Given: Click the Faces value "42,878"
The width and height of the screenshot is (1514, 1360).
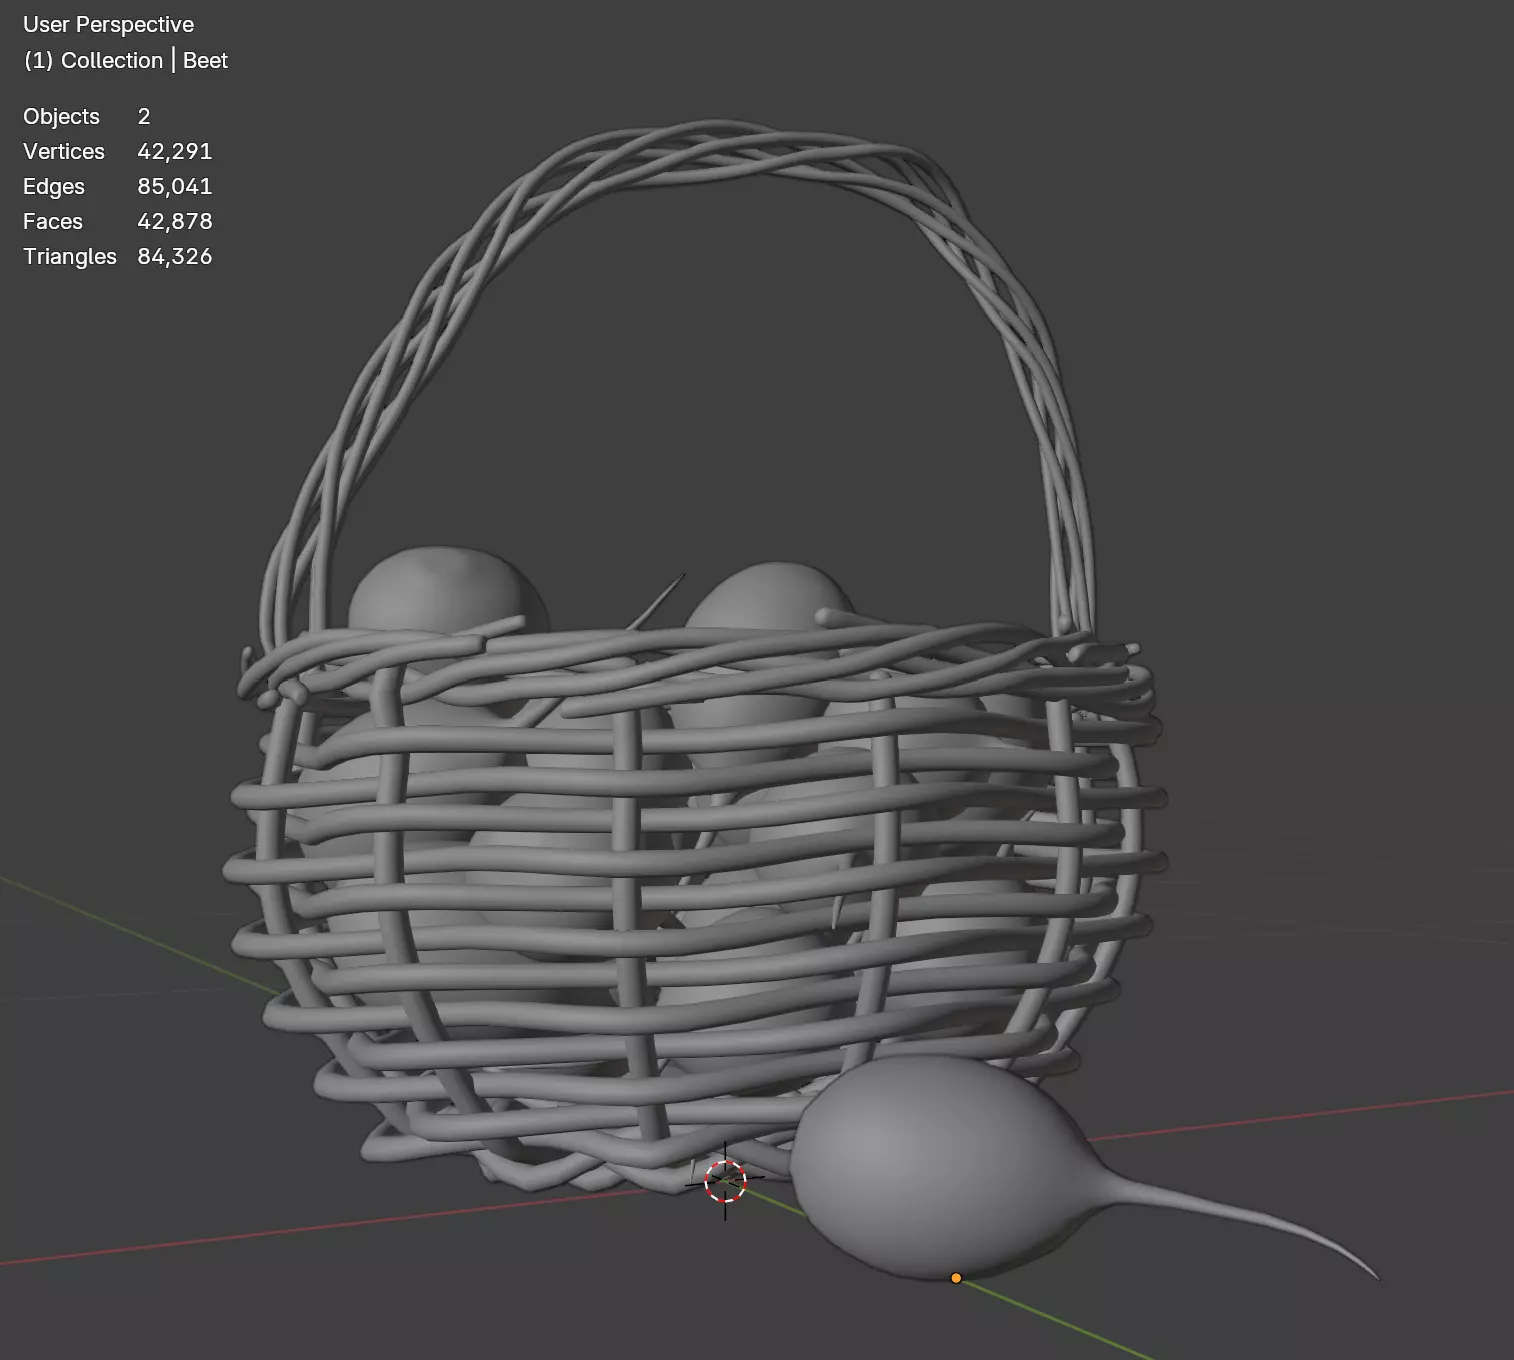Looking at the screenshot, I should [175, 221].
